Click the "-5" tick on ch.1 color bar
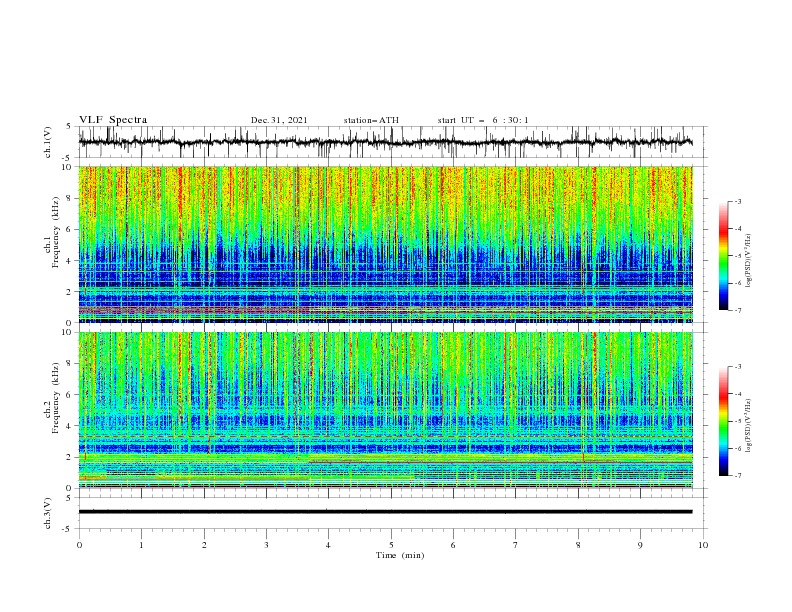The width and height of the screenshot is (792, 612). coord(737,256)
